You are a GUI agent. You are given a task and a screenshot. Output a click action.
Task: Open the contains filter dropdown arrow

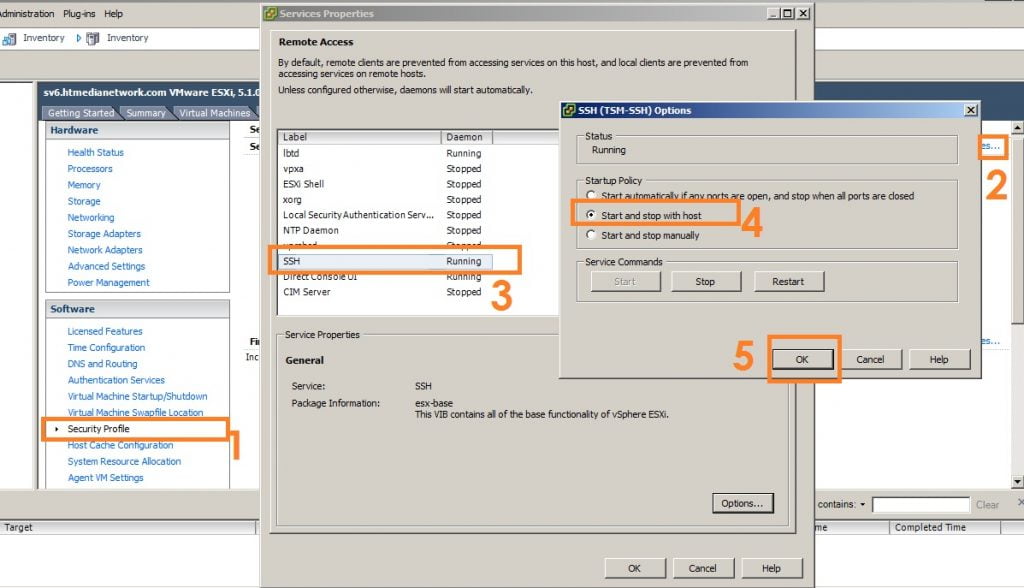tap(863, 504)
